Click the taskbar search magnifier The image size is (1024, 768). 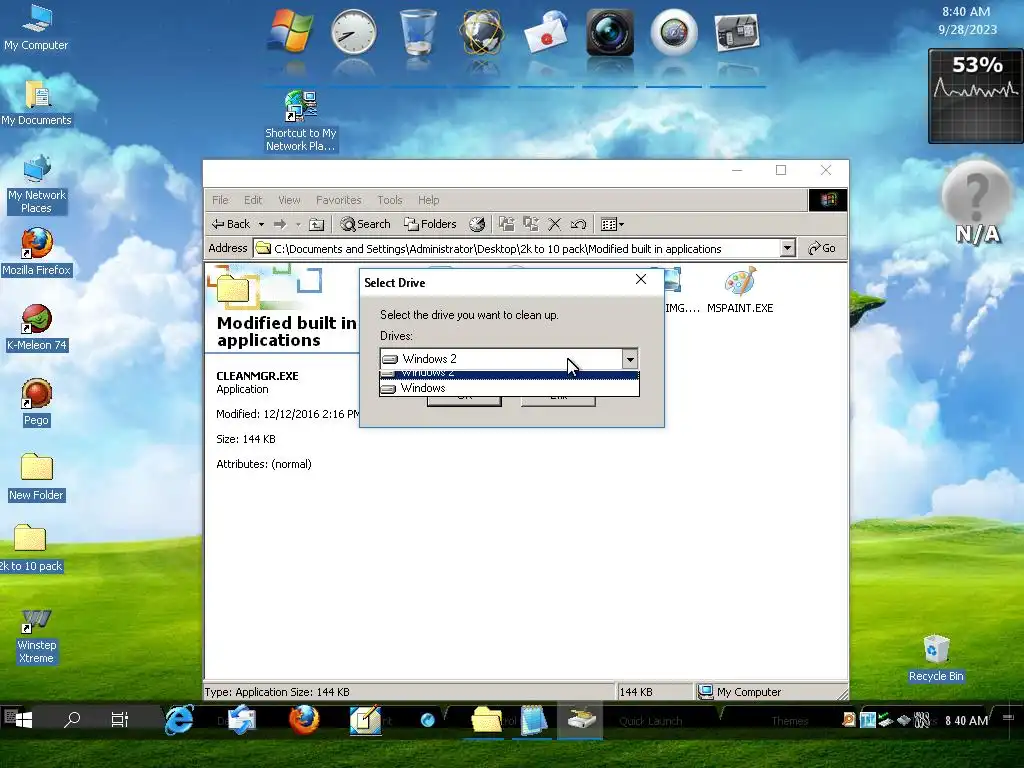click(x=72, y=719)
